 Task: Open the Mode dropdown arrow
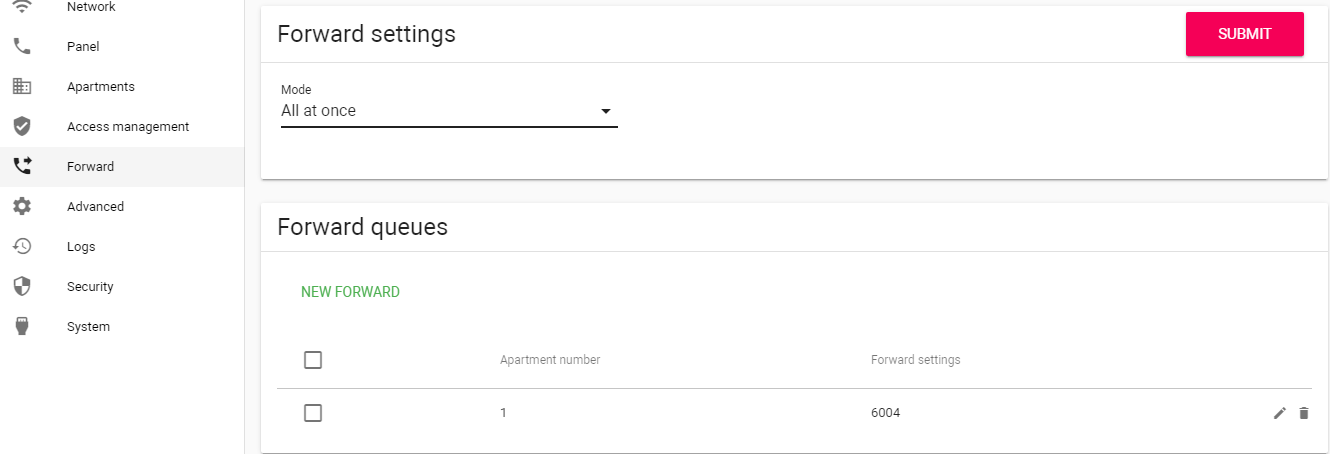pyautogui.click(x=605, y=111)
